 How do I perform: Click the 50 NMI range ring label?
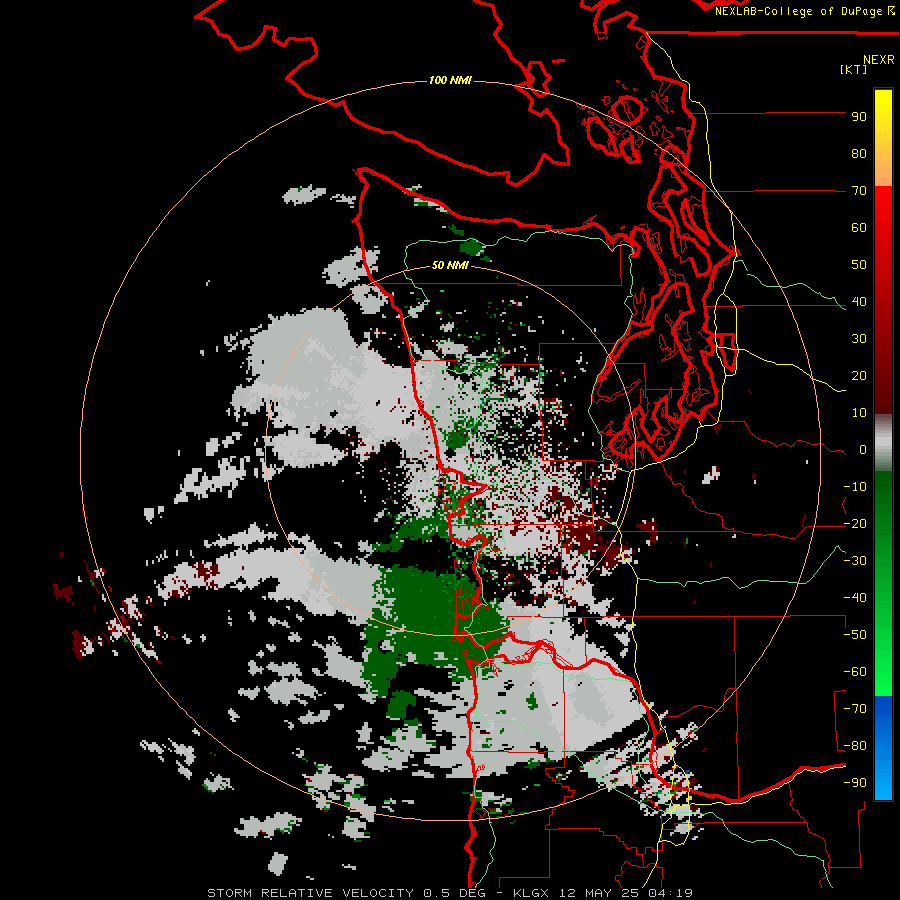point(450,265)
